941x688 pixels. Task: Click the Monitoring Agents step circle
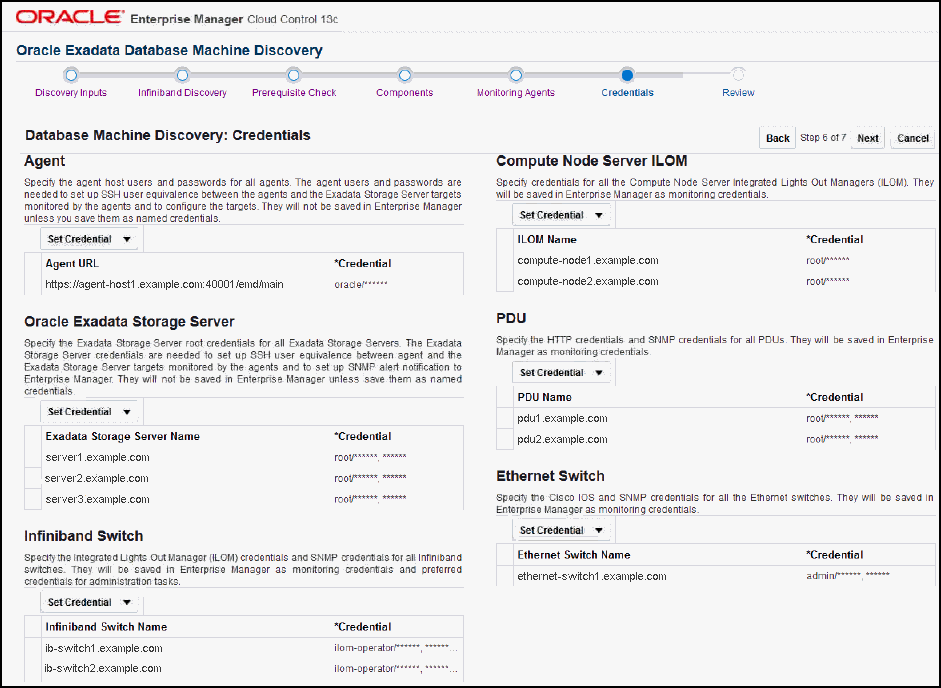(516, 75)
